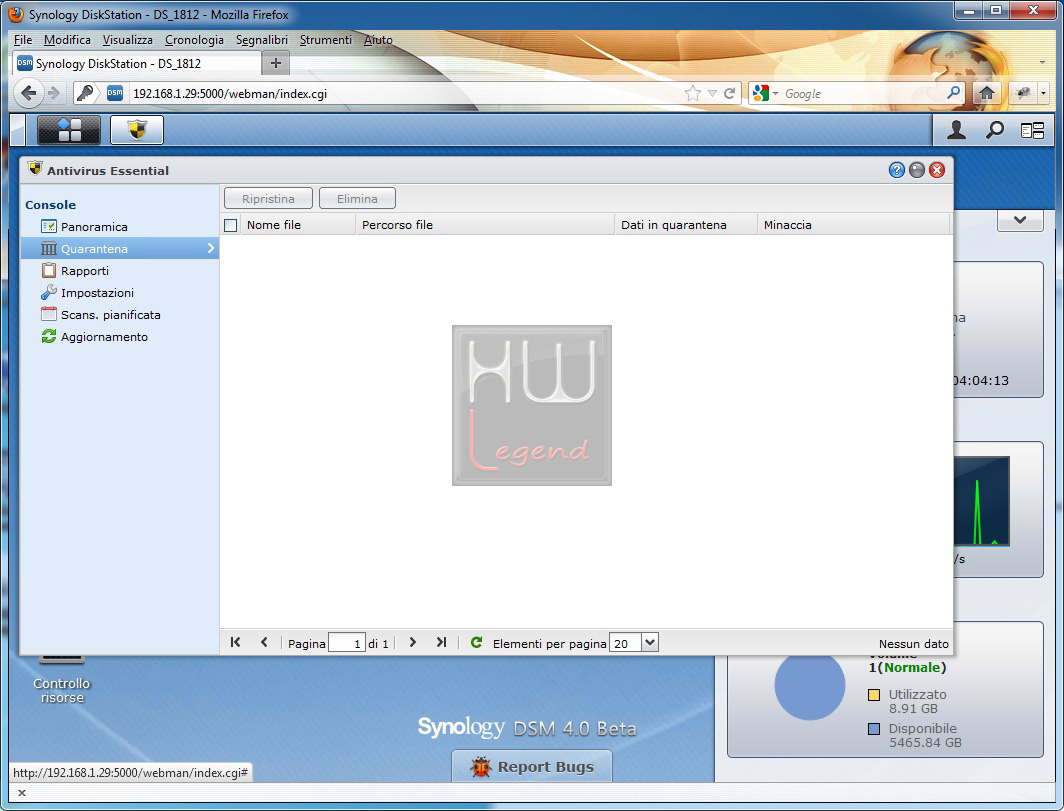
Task: Toggle the DSM widgets panel icon
Action: [x=1032, y=130]
